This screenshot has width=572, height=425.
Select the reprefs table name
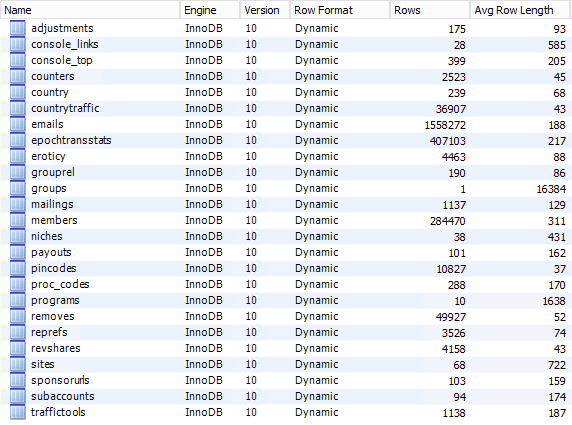tap(49, 332)
